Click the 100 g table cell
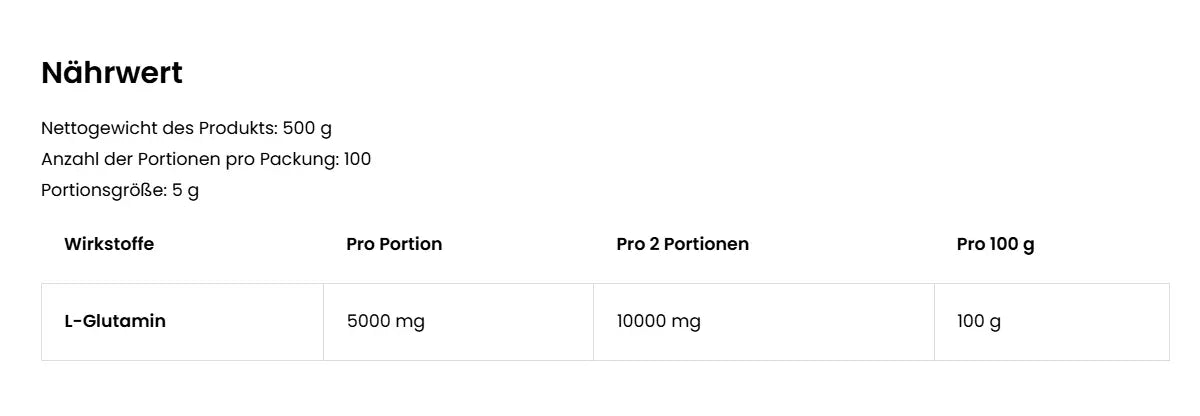This screenshot has width=1200, height=416. (978, 321)
